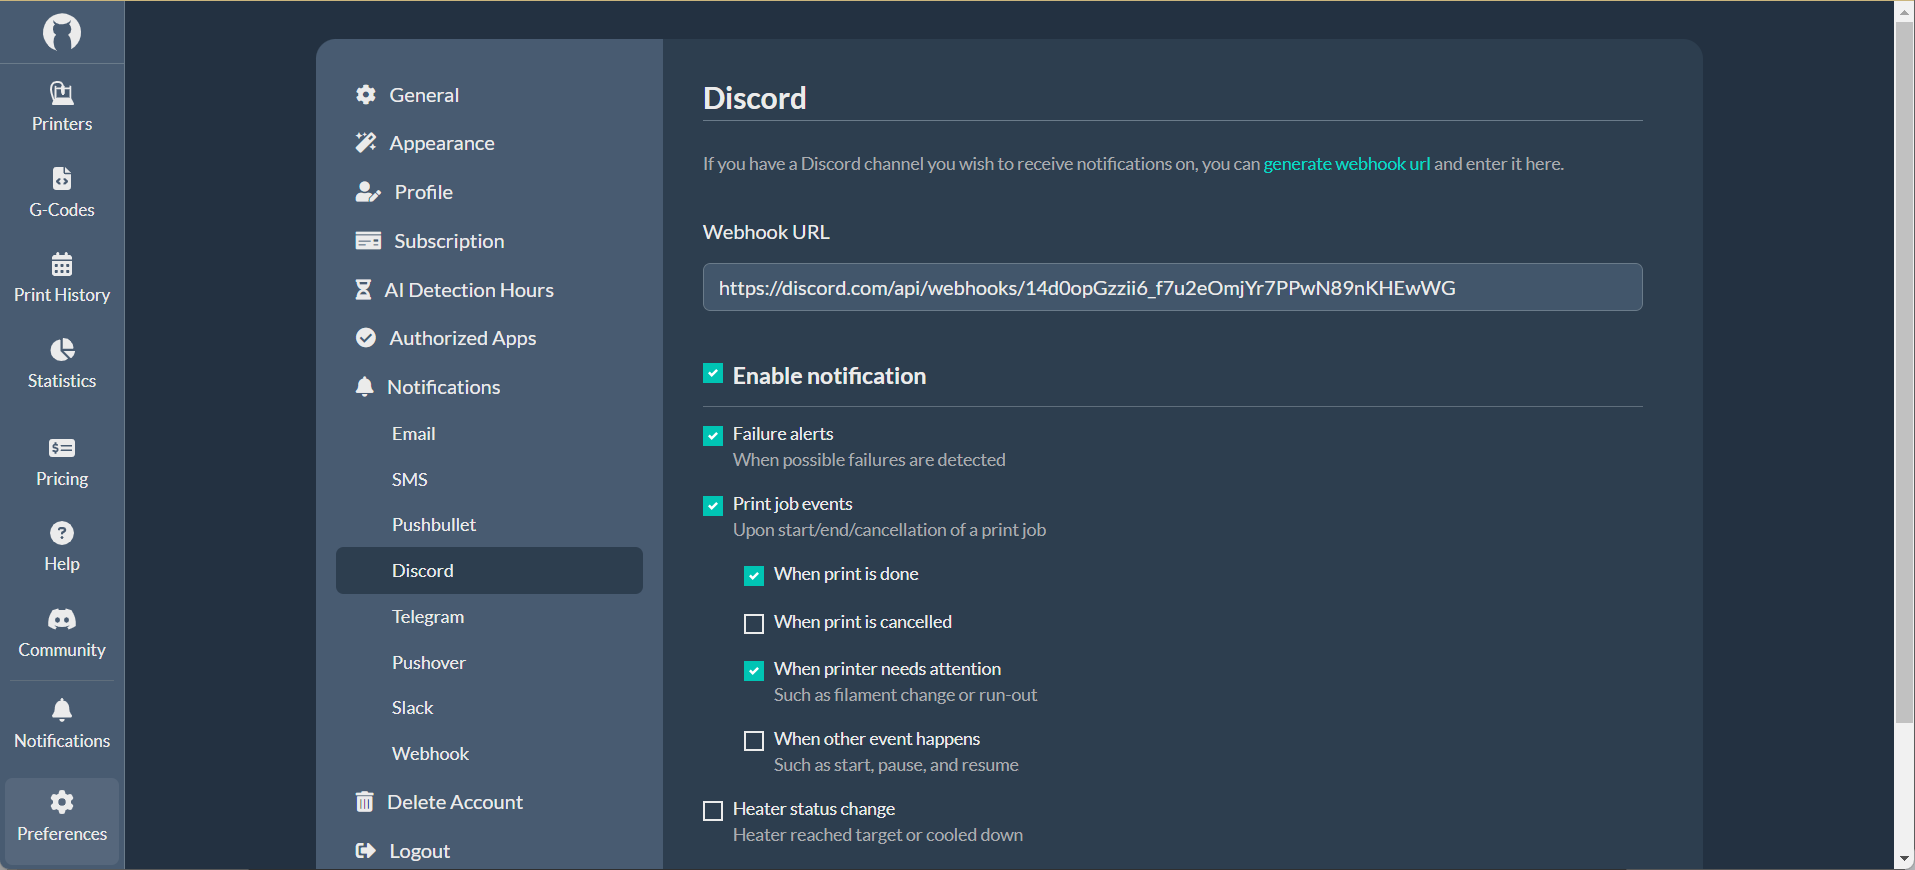Click Delete Account label
Screen dimensions: 1915x870
click(x=455, y=802)
